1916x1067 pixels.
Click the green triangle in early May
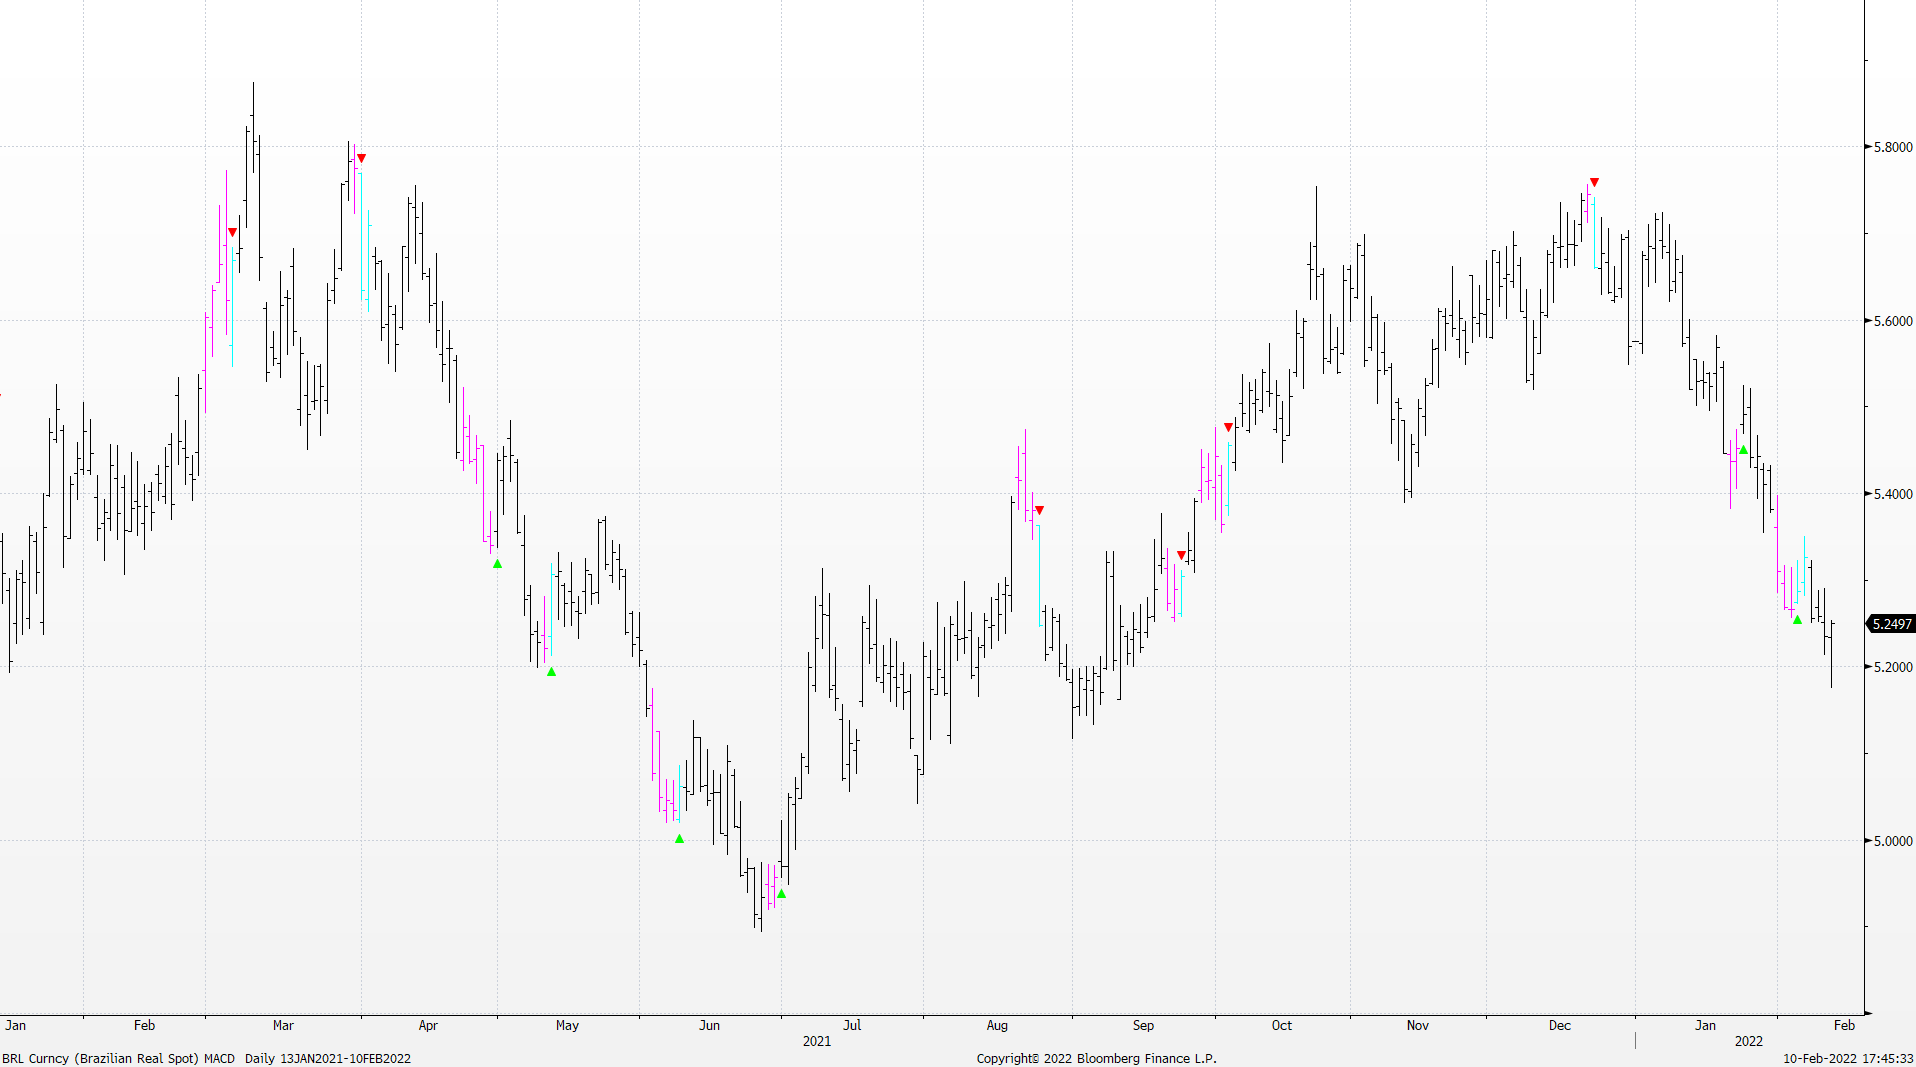551,672
